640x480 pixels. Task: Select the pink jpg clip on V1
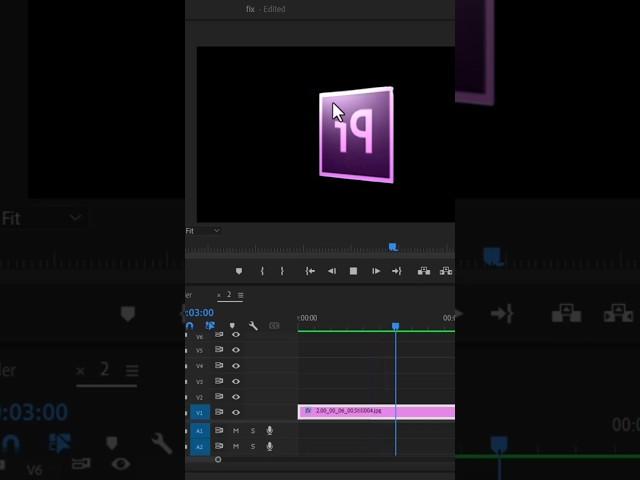[376, 411]
